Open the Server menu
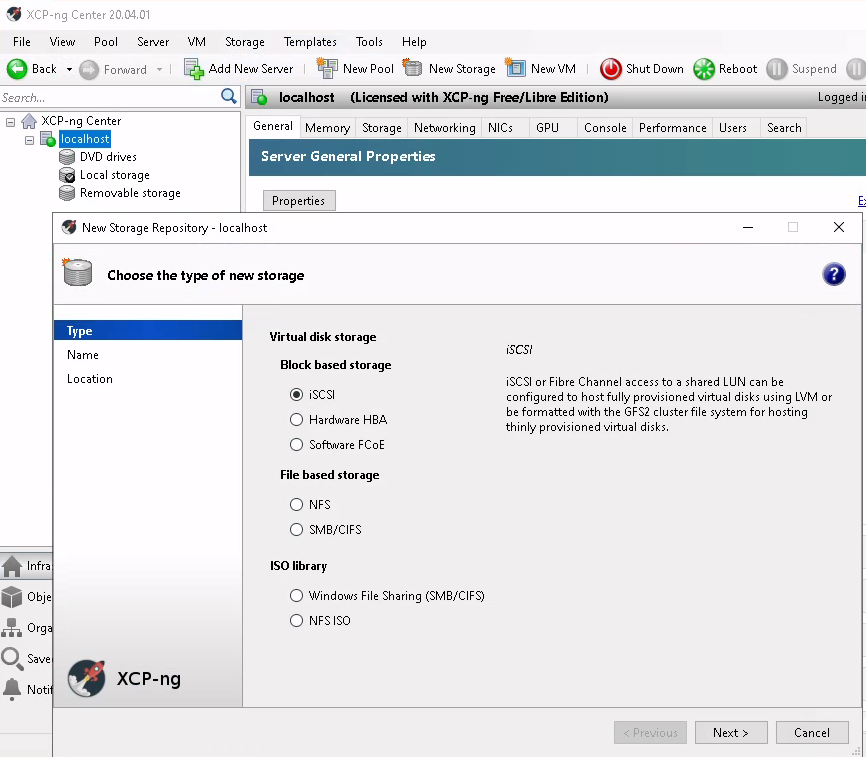Image resolution: width=866 pixels, height=757 pixels. click(x=153, y=42)
